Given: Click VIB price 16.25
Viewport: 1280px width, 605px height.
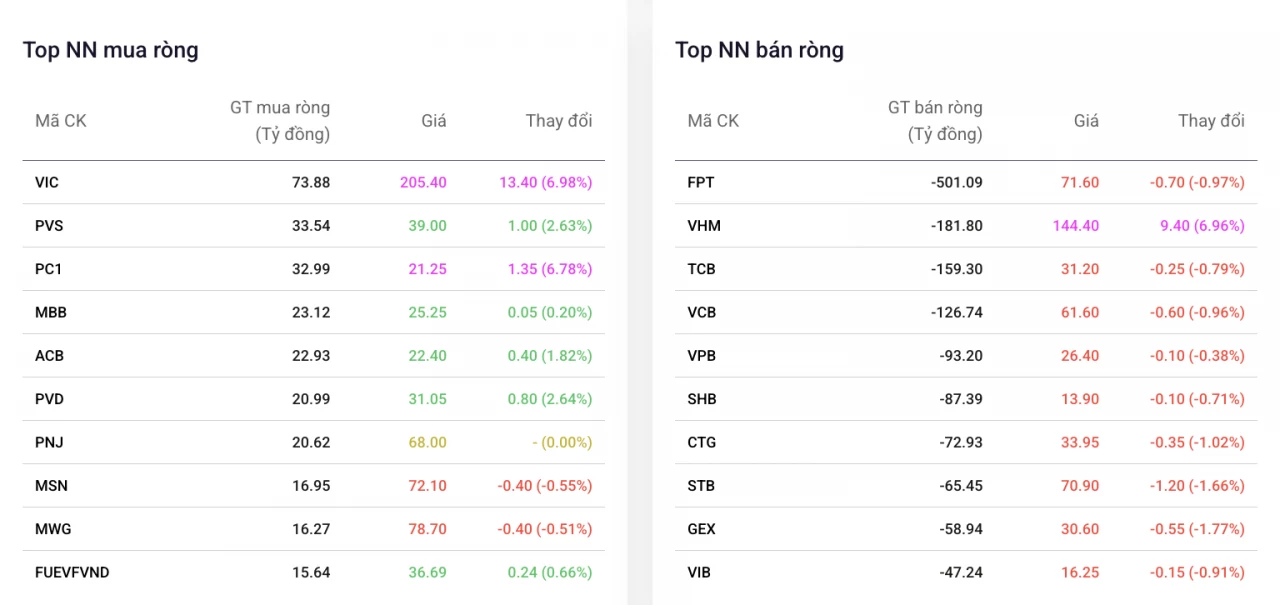Looking at the screenshot, I should (1080, 572).
